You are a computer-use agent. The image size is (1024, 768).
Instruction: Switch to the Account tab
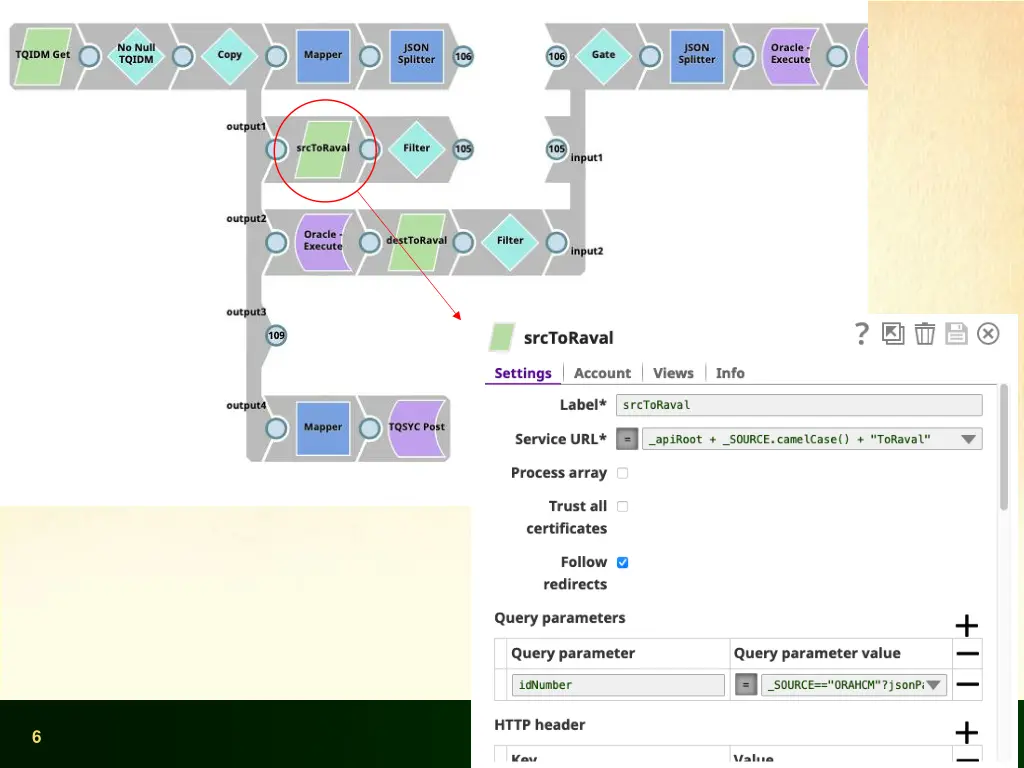coord(602,373)
